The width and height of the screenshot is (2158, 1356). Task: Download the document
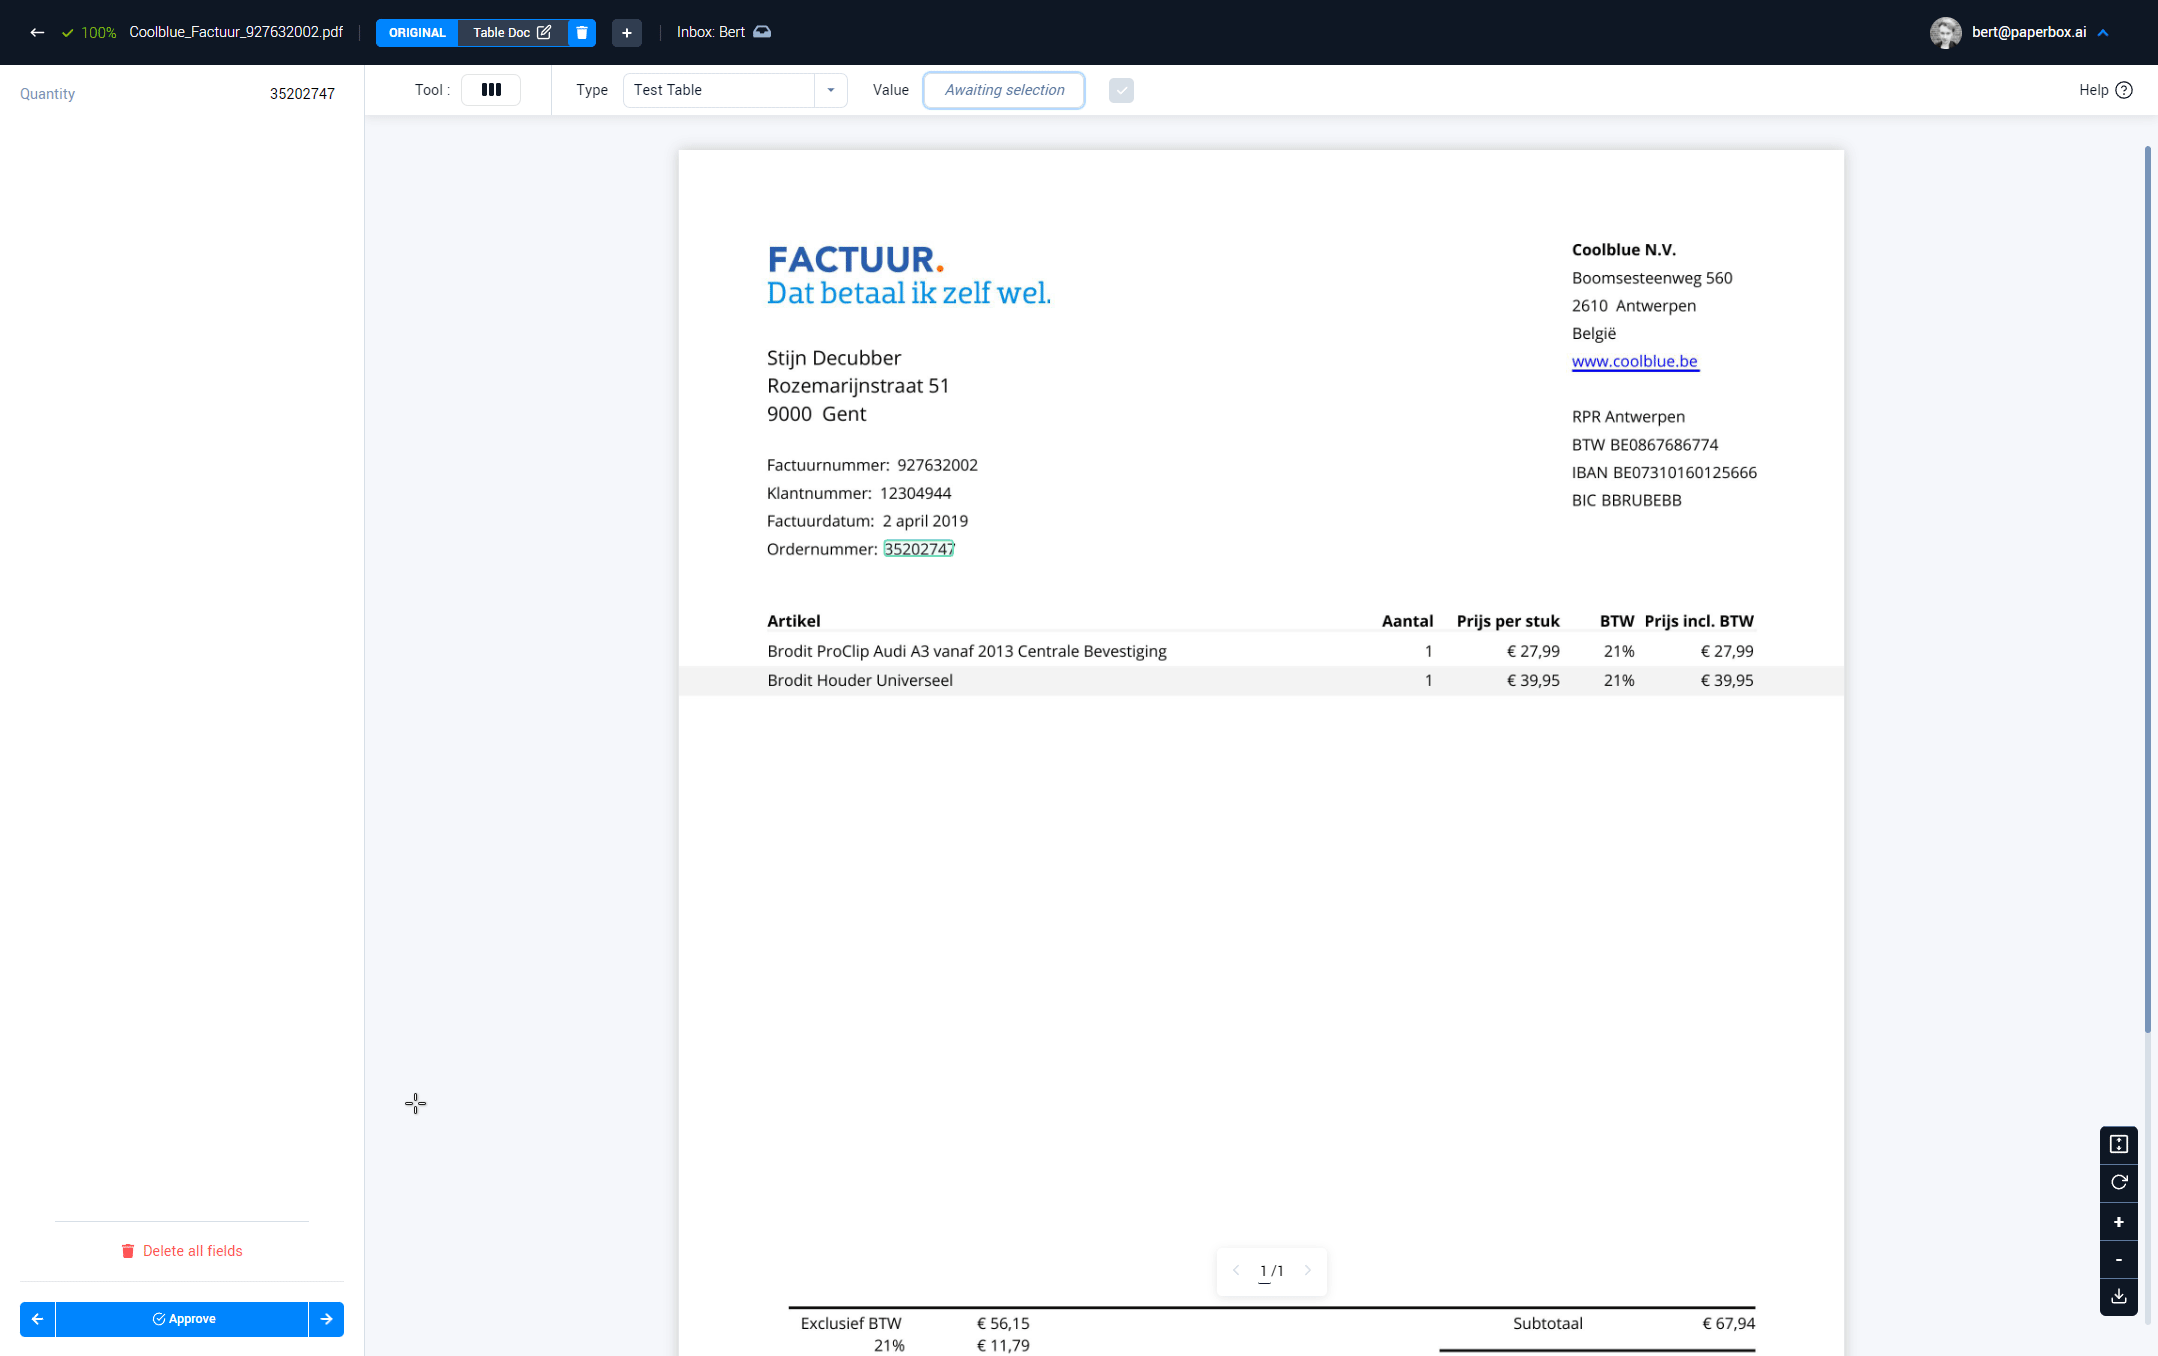[x=2118, y=1297]
